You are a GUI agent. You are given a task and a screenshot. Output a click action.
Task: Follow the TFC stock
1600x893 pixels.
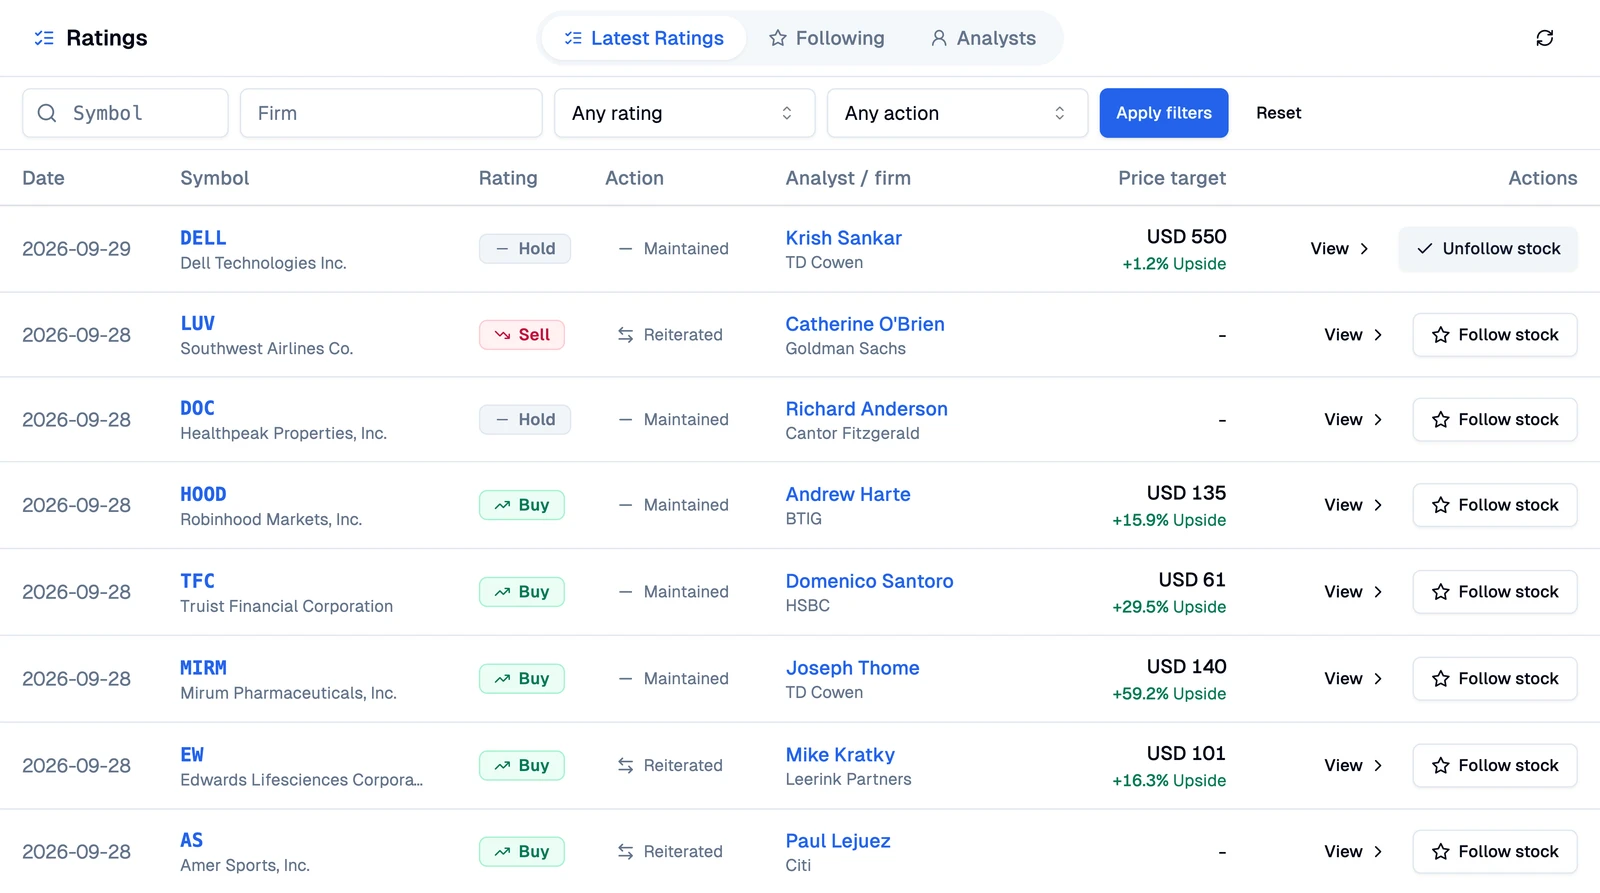(x=1495, y=592)
